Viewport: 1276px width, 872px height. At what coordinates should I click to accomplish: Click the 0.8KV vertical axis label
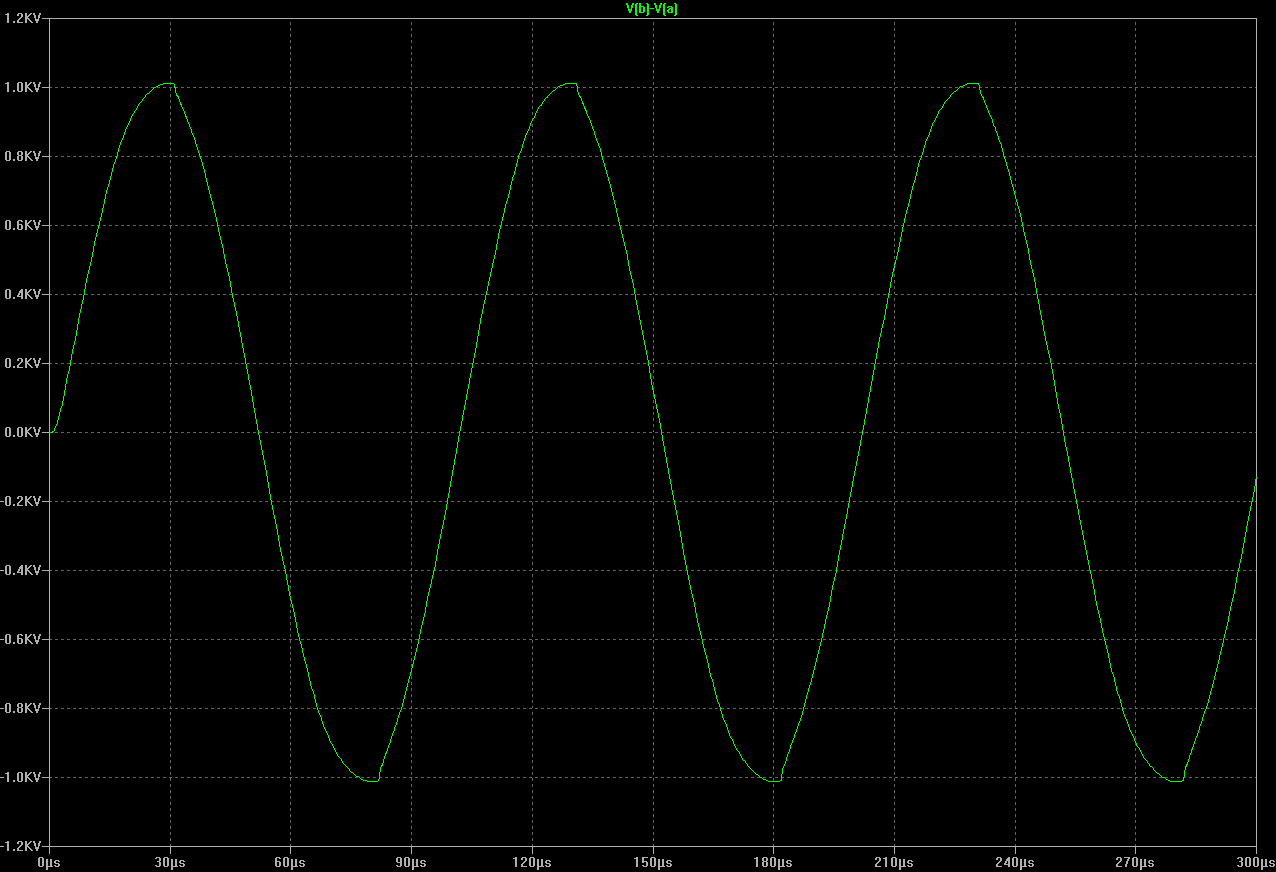24,156
